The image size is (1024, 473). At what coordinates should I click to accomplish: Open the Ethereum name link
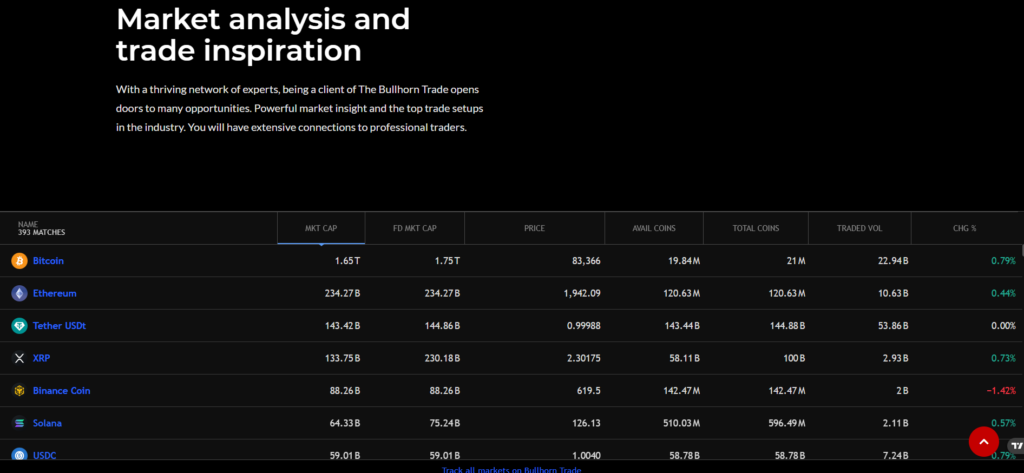pos(54,294)
